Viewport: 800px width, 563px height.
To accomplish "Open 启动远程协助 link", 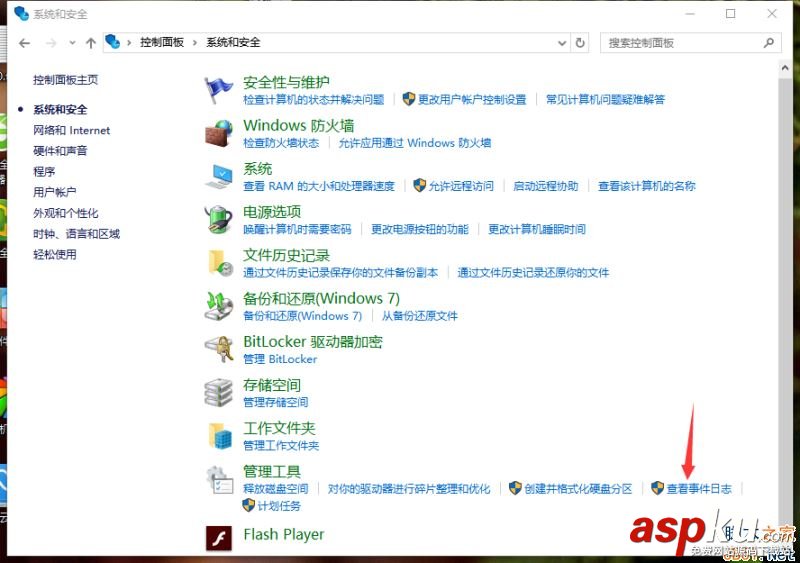I will pos(545,186).
